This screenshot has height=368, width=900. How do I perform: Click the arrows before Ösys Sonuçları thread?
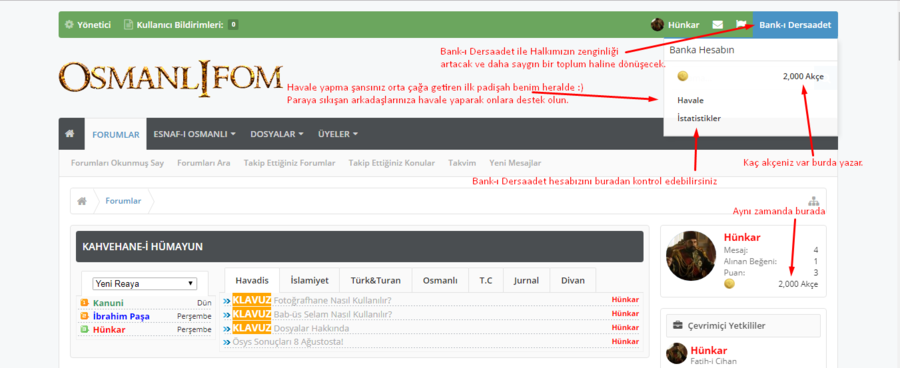coord(227,342)
